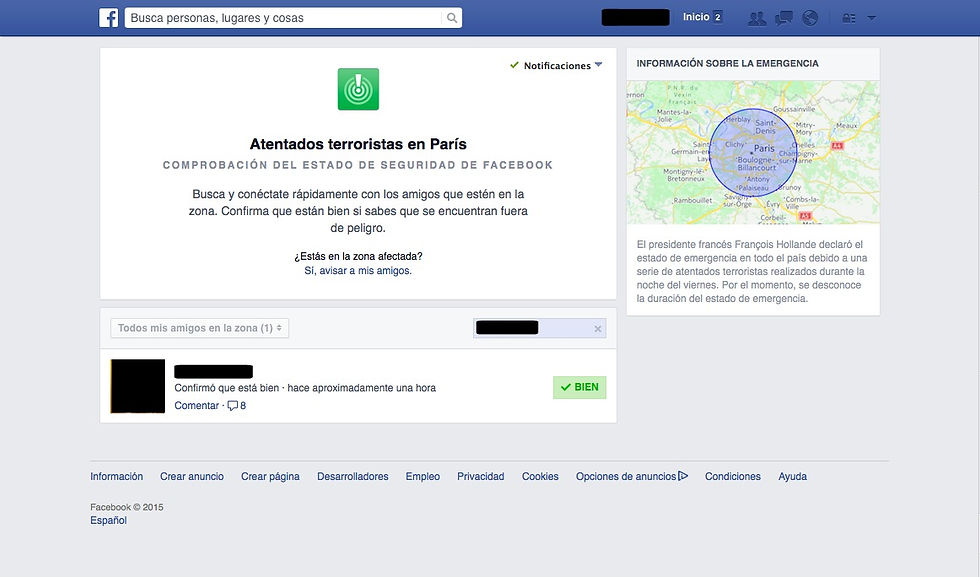
Task: Click the AdChoices triangle icon
Action: [x=683, y=476]
